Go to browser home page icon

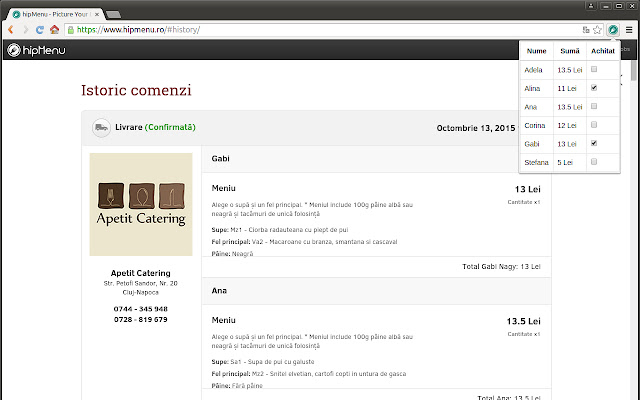(x=54, y=29)
